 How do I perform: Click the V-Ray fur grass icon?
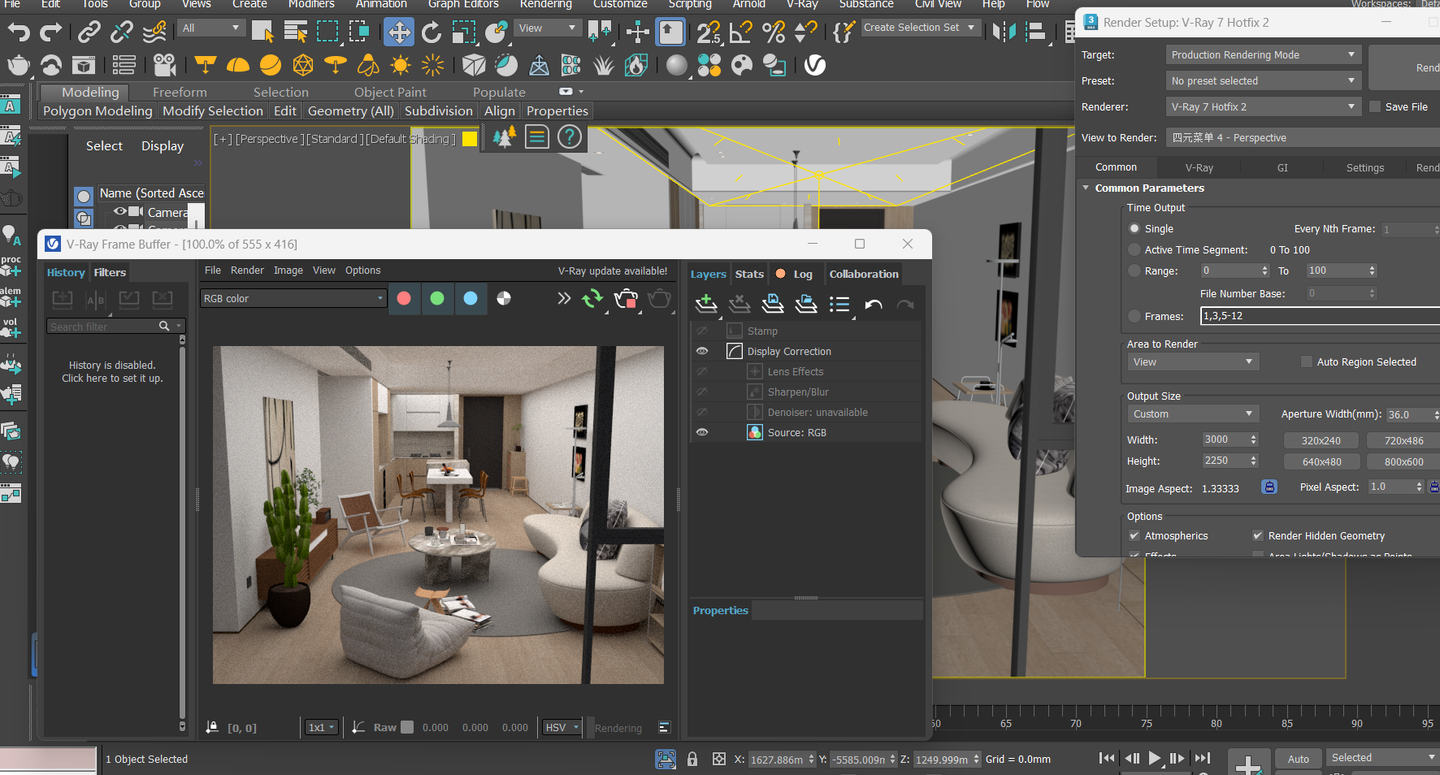point(604,65)
